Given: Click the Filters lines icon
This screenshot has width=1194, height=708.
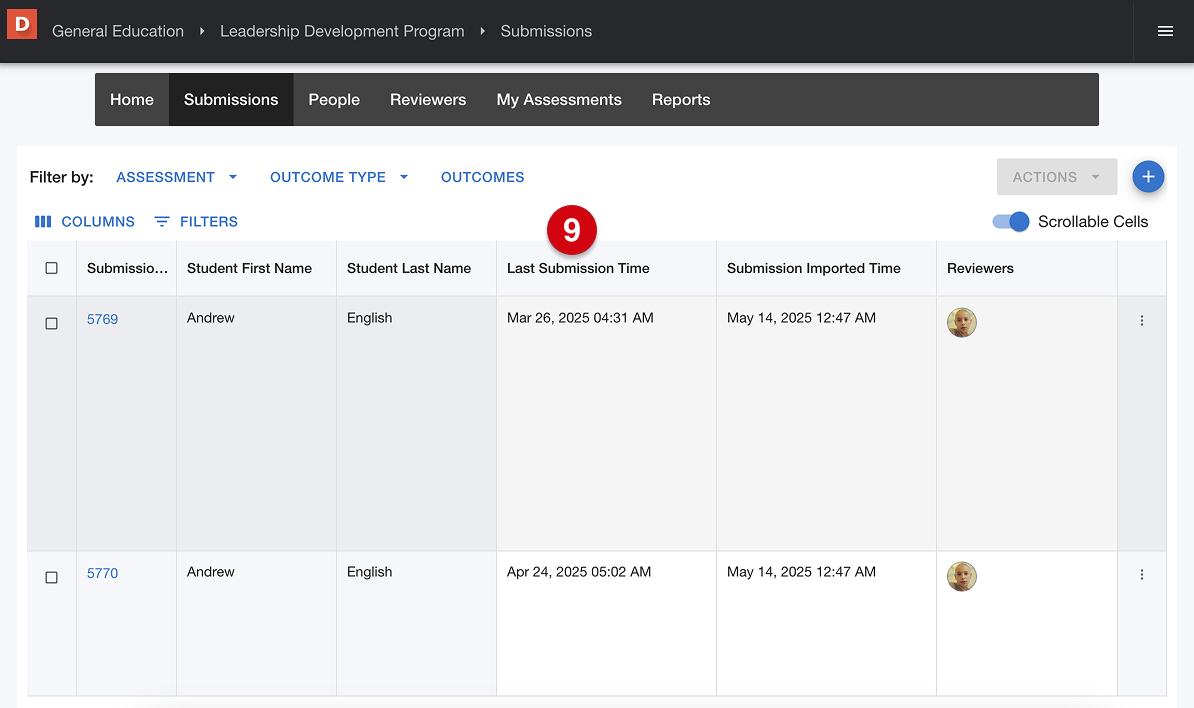Looking at the screenshot, I should 161,222.
